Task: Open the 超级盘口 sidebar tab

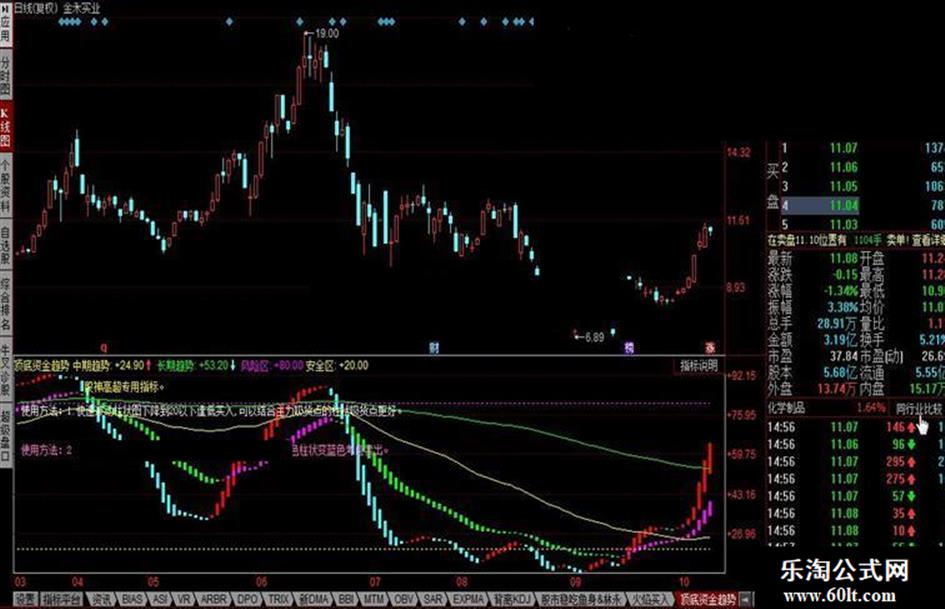Action: [x=5, y=435]
